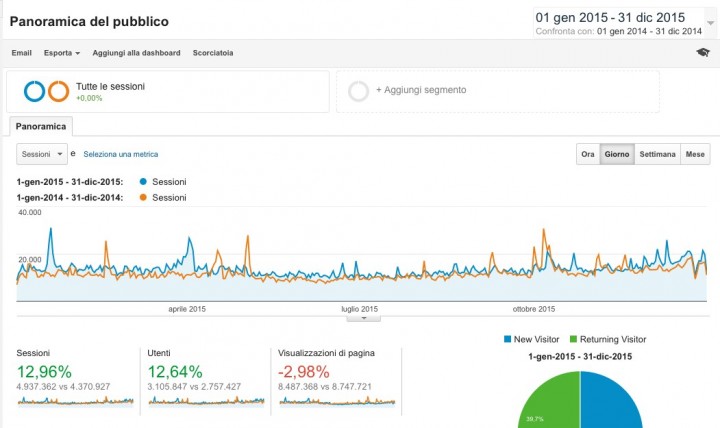Click the Seleziona una metrica link
Screen dimensions: 720x428
click(120, 154)
